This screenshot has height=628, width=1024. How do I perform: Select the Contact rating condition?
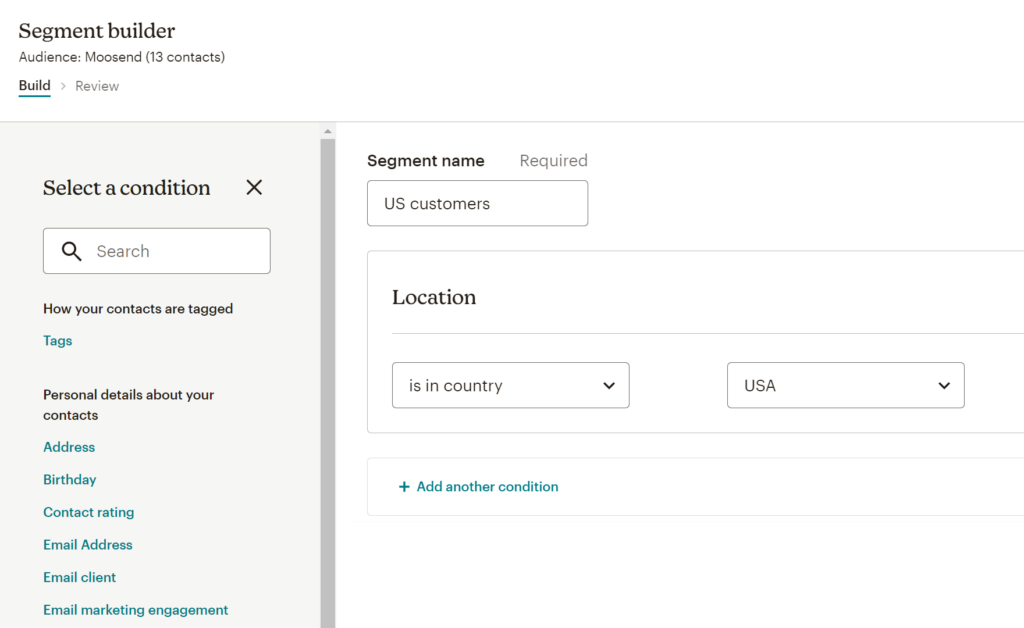pyautogui.click(x=88, y=512)
